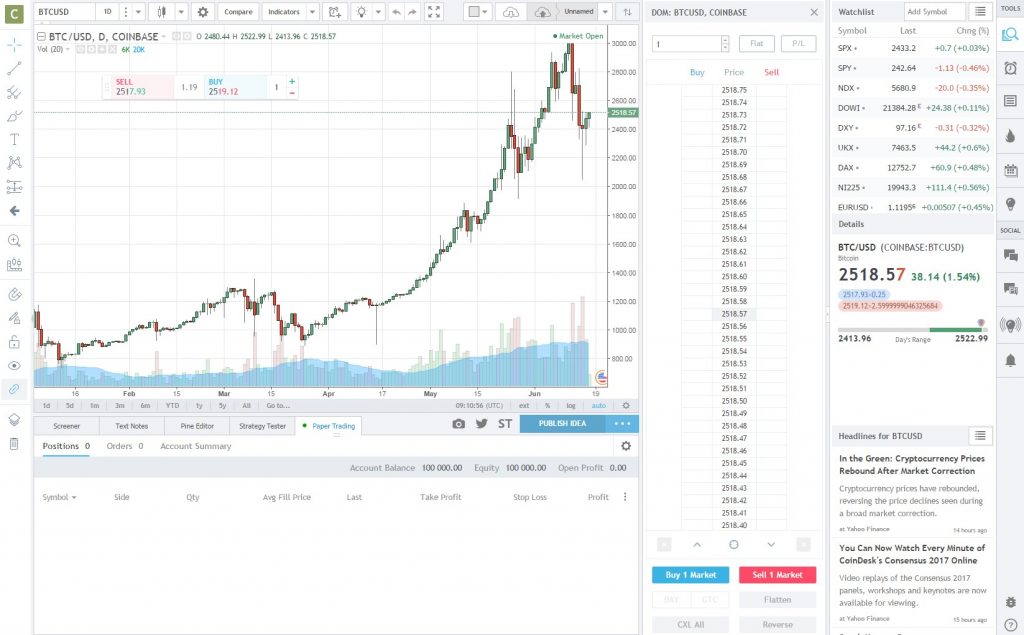Image resolution: width=1024 pixels, height=635 pixels.
Task: Open the Text Notes tab
Action: coord(132,426)
